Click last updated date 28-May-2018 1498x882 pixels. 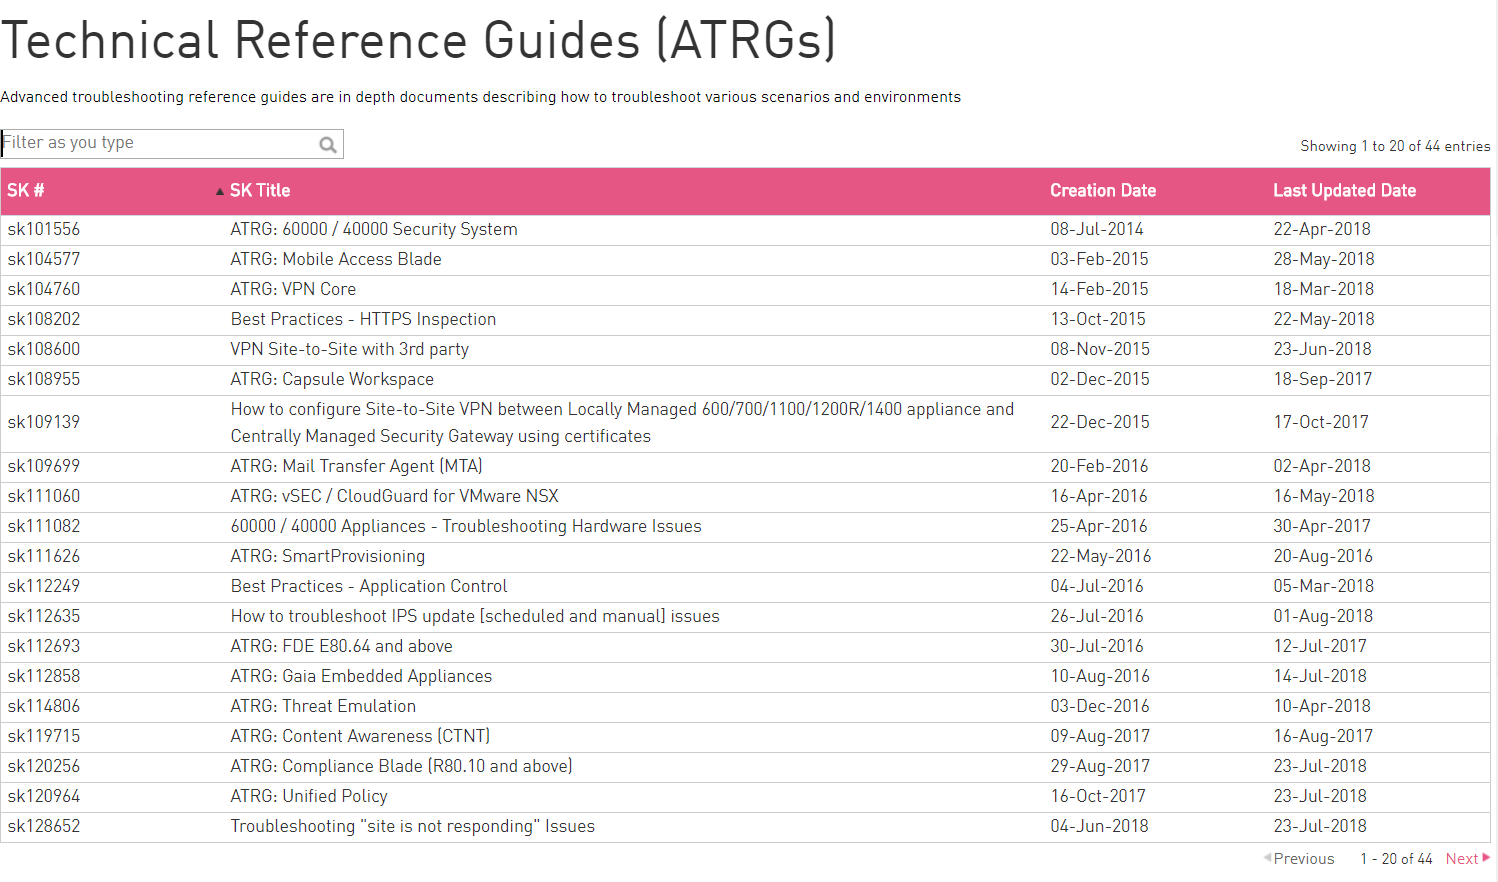(x=1324, y=259)
